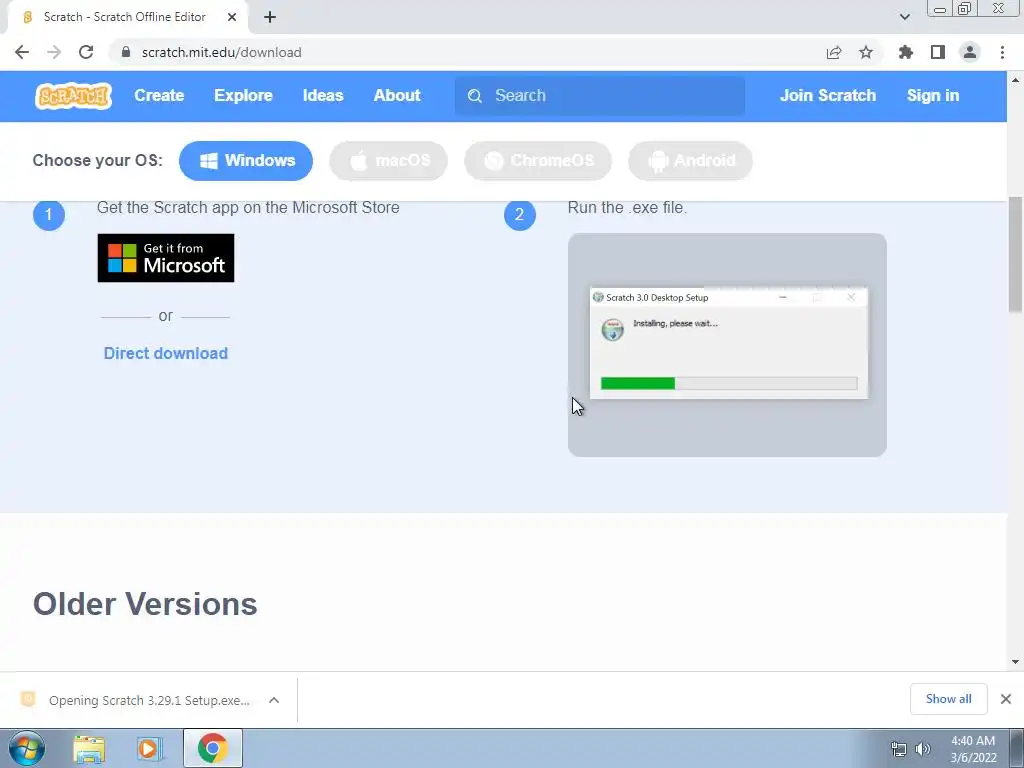The image size is (1024, 768).
Task: Open the About page
Action: coord(397,95)
